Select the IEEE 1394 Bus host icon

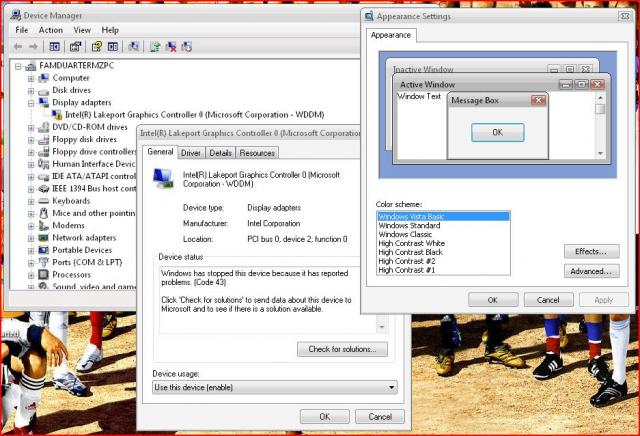coord(43,189)
